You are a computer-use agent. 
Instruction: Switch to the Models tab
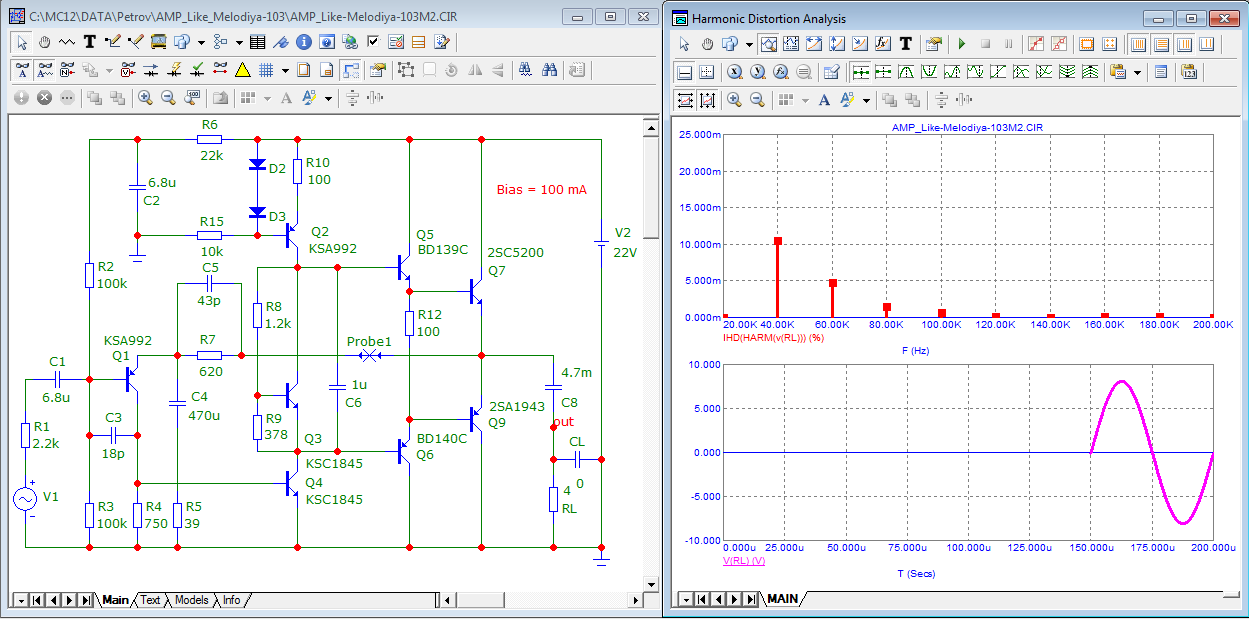tap(192, 600)
